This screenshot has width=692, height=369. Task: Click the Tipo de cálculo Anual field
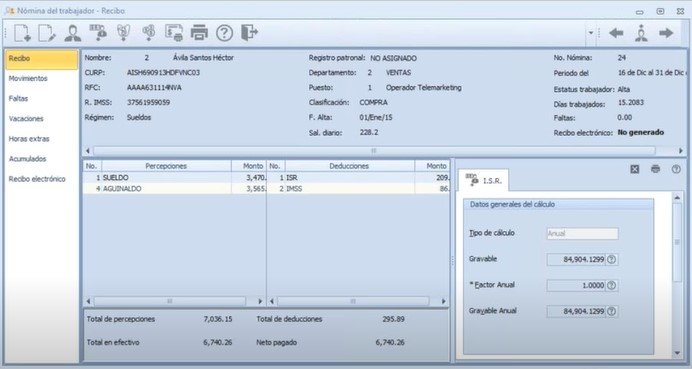(583, 233)
